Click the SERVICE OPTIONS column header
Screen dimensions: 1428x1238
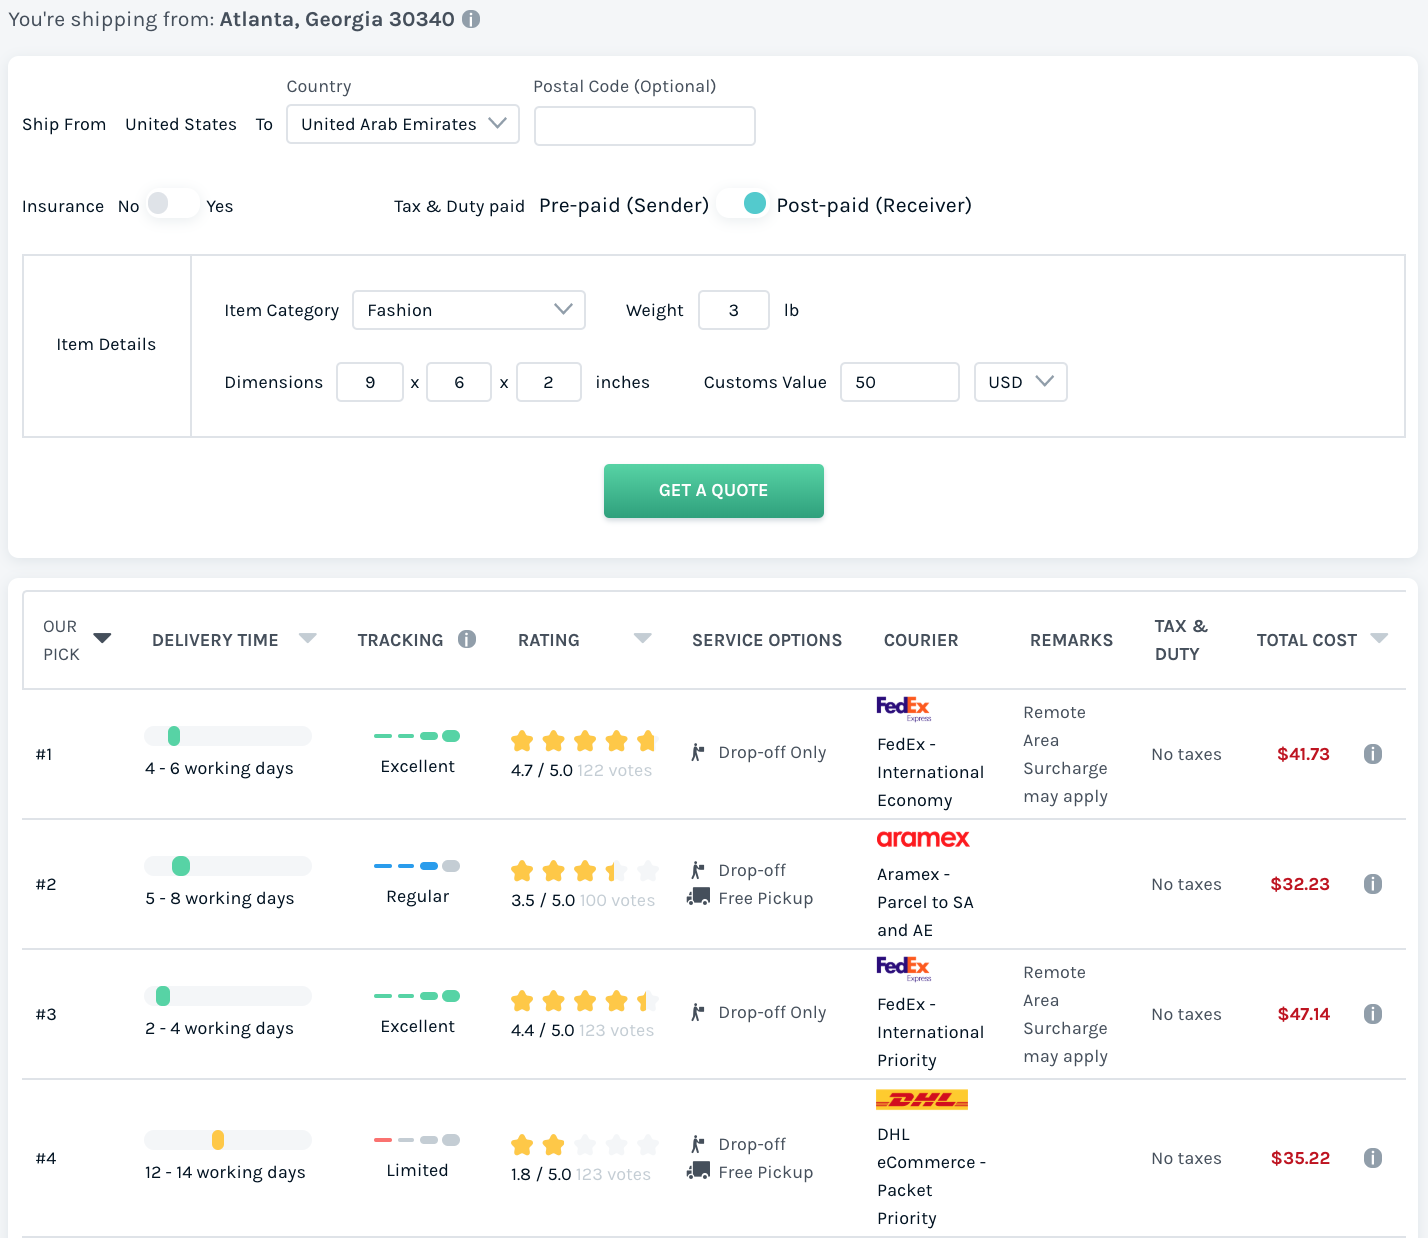767,640
